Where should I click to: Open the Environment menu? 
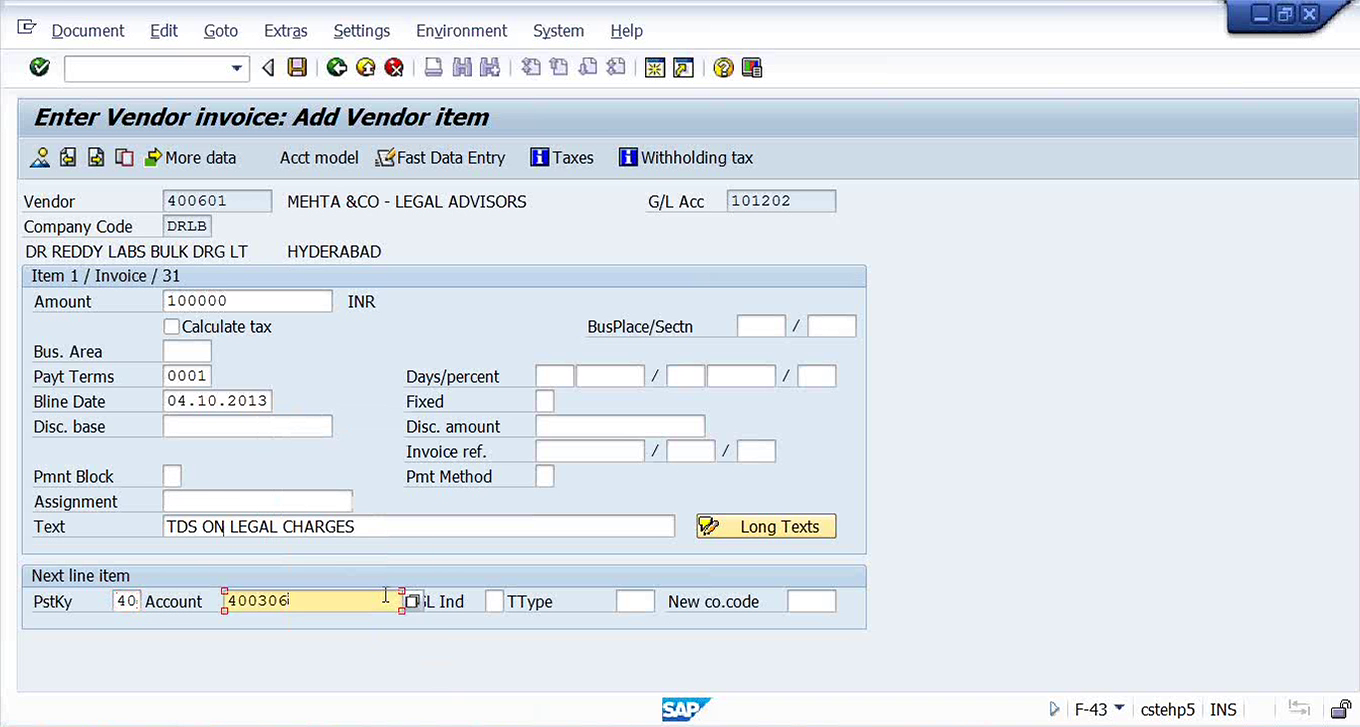[462, 31]
